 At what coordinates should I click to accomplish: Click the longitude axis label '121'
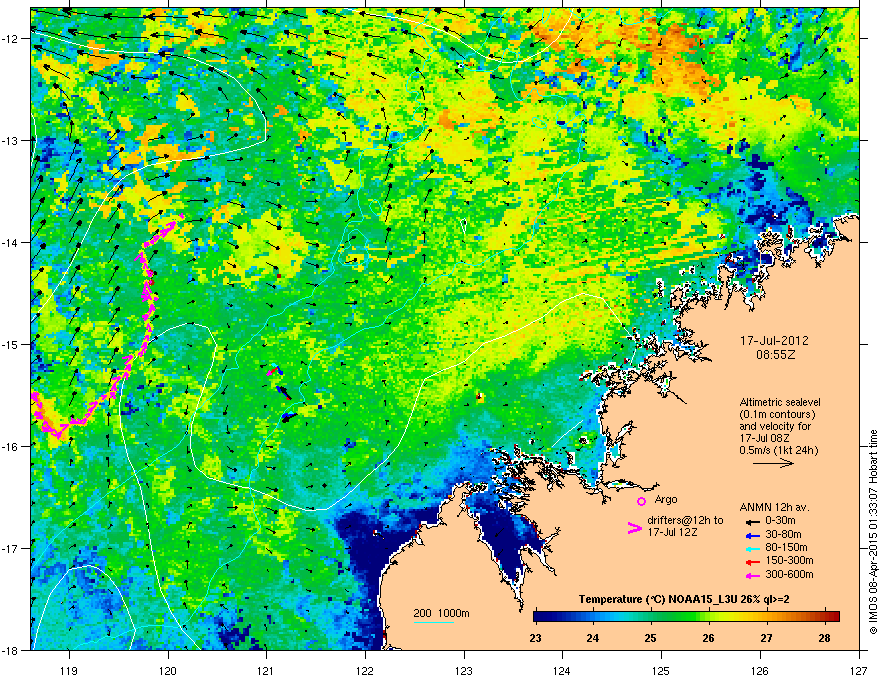(x=266, y=671)
